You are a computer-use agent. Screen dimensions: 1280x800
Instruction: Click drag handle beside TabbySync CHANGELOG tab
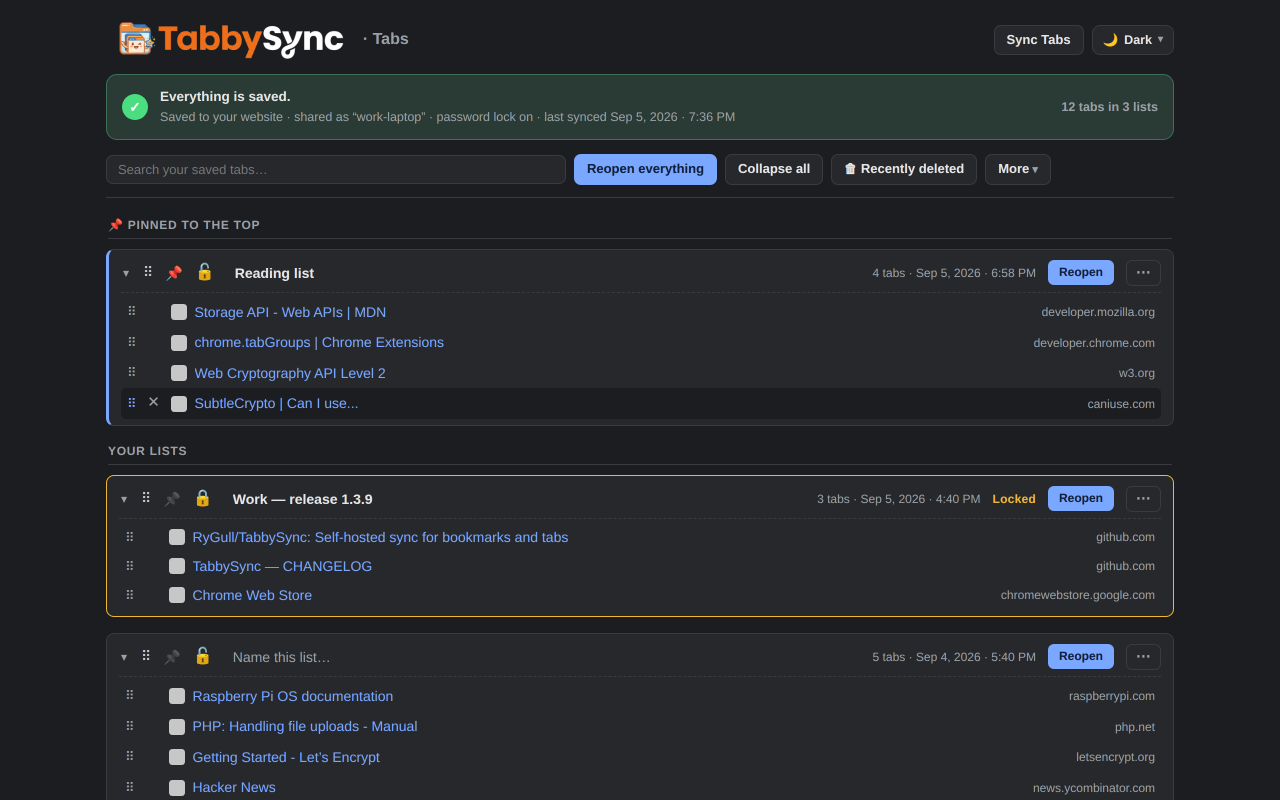[x=130, y=566]
